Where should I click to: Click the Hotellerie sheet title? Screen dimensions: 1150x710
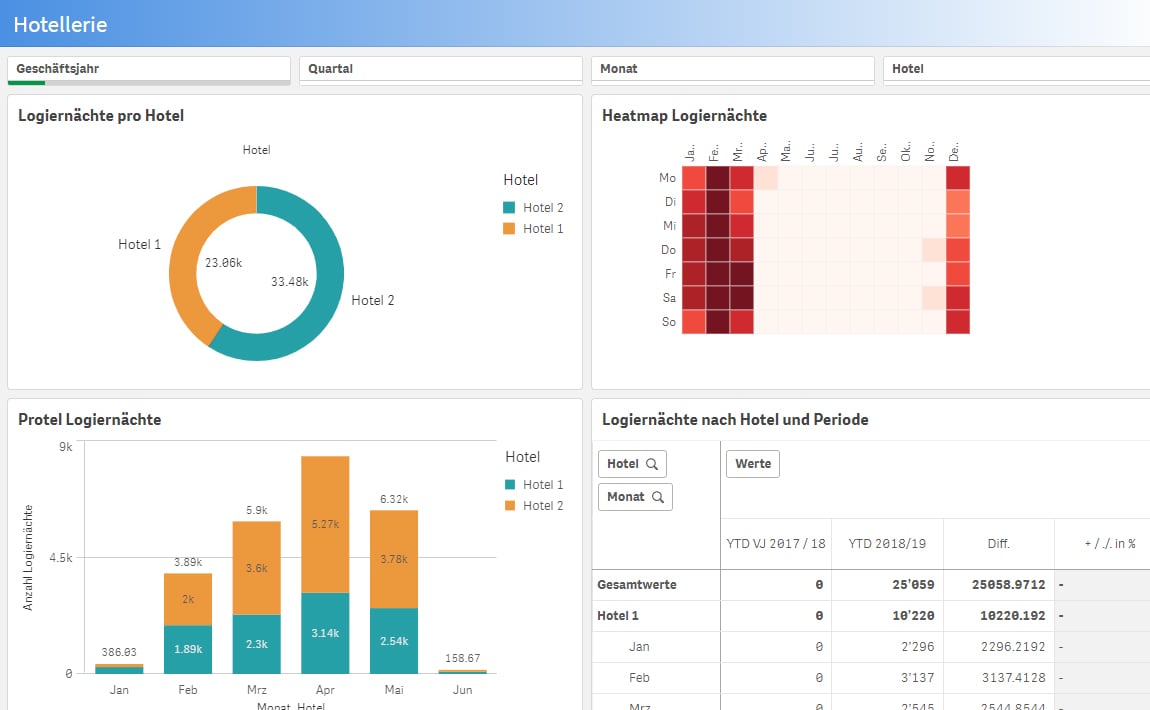click(x=60, y=25)
